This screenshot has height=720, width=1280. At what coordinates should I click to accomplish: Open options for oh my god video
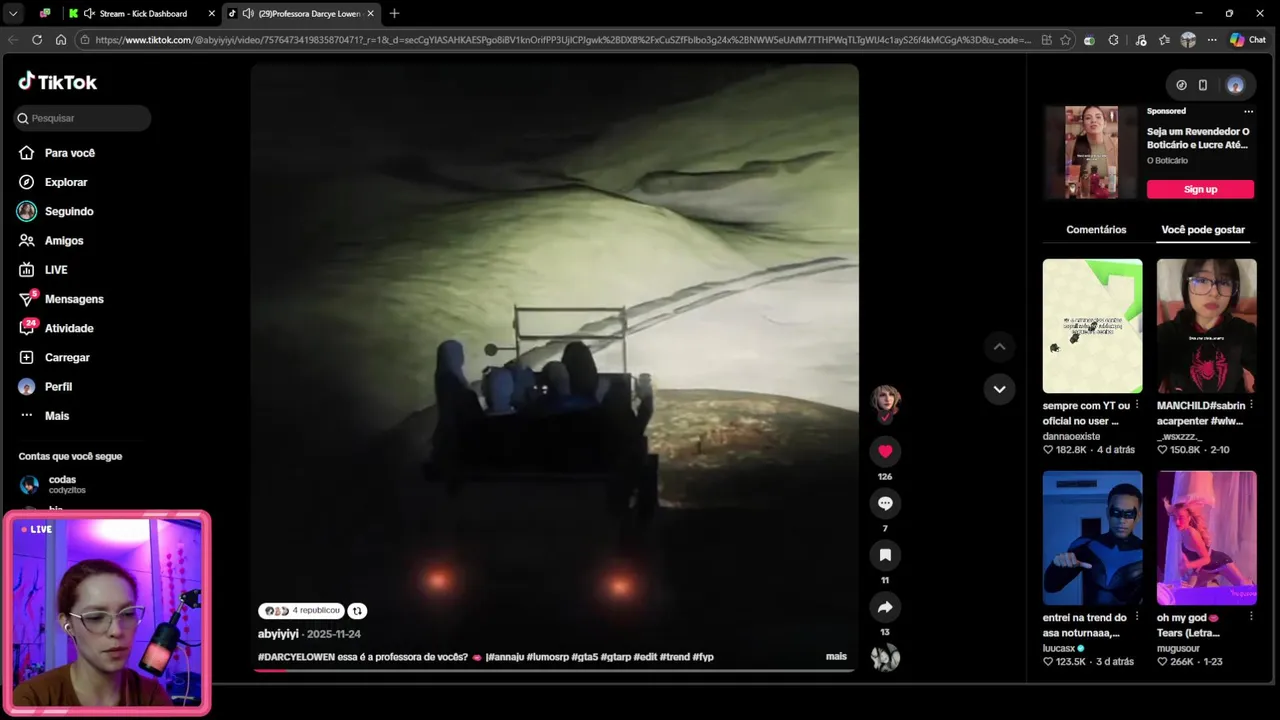tap(1251, 618)
